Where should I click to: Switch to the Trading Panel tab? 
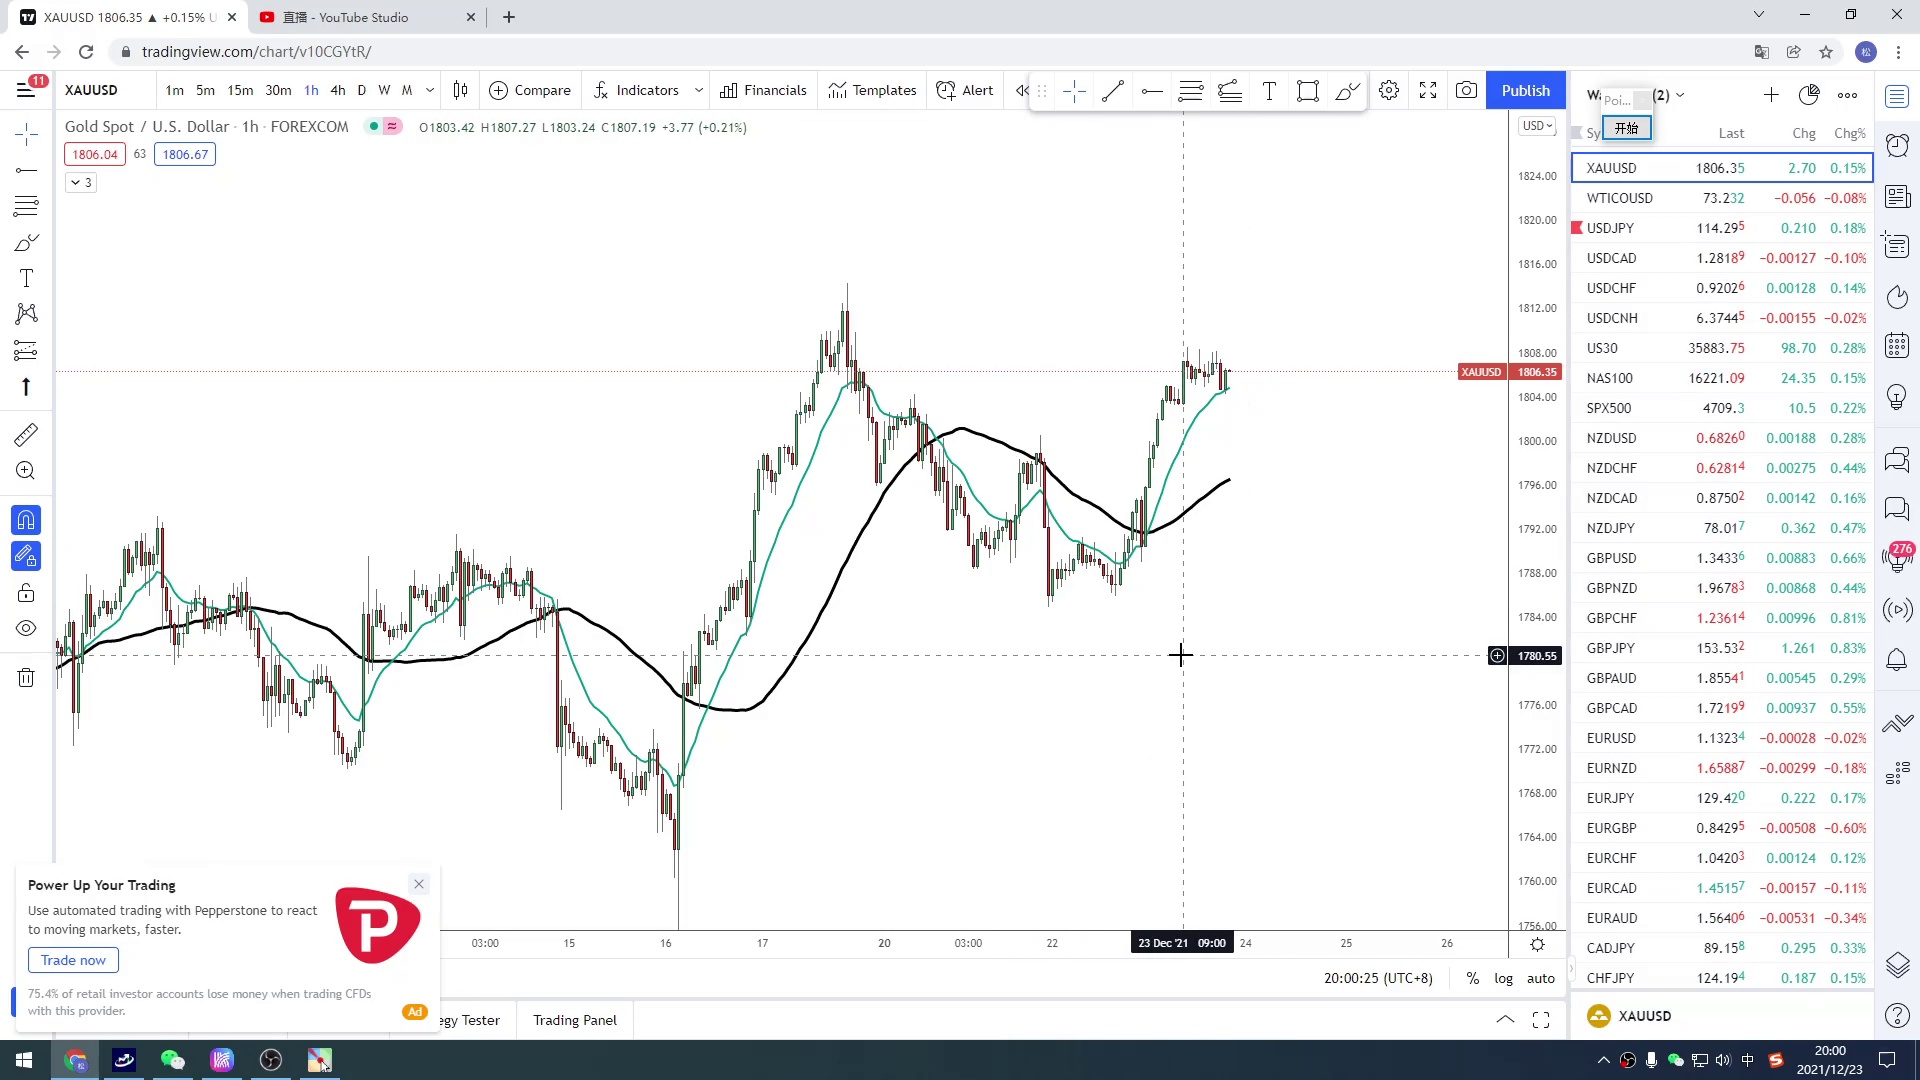574,1020
